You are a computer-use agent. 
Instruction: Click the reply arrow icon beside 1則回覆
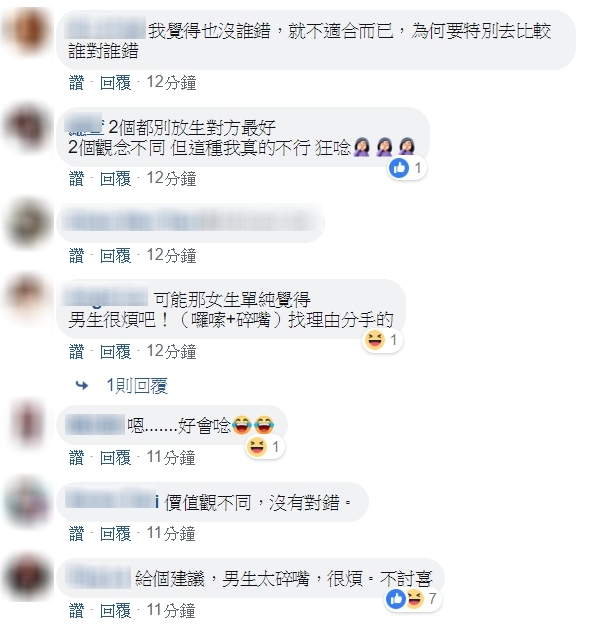(x=82, y=385)
